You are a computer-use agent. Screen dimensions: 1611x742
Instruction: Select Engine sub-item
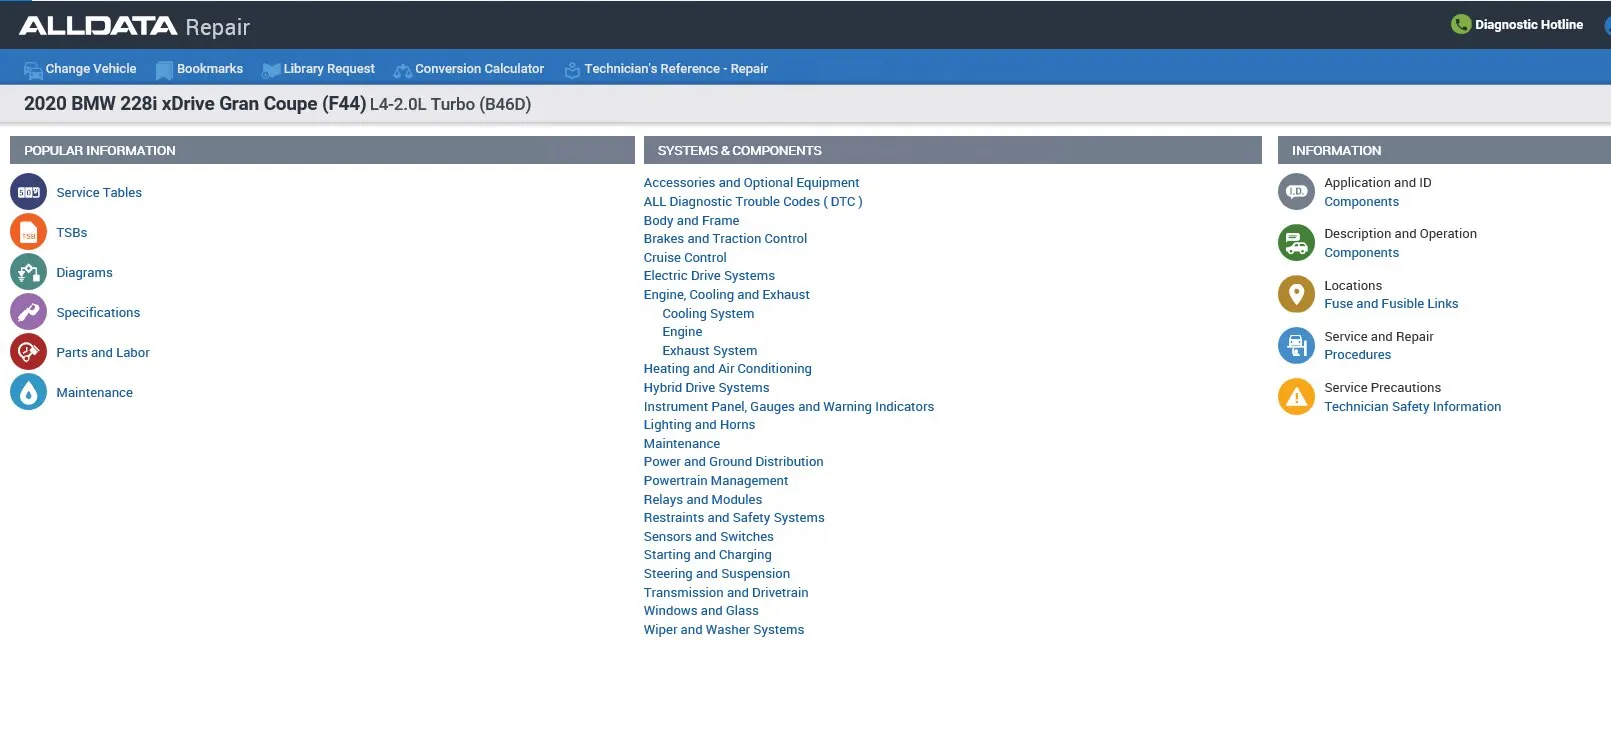pyautogui.click(x=682, y=332)
